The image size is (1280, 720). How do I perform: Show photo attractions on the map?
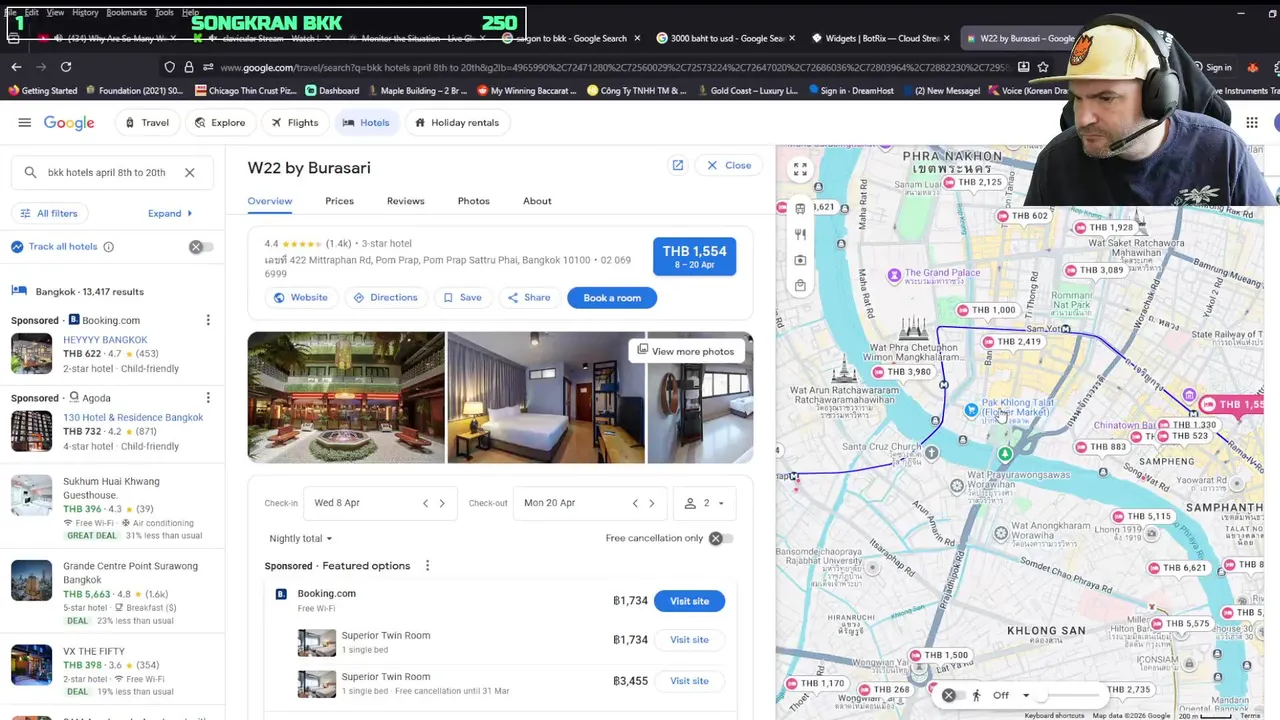click(x=800, y=260)
